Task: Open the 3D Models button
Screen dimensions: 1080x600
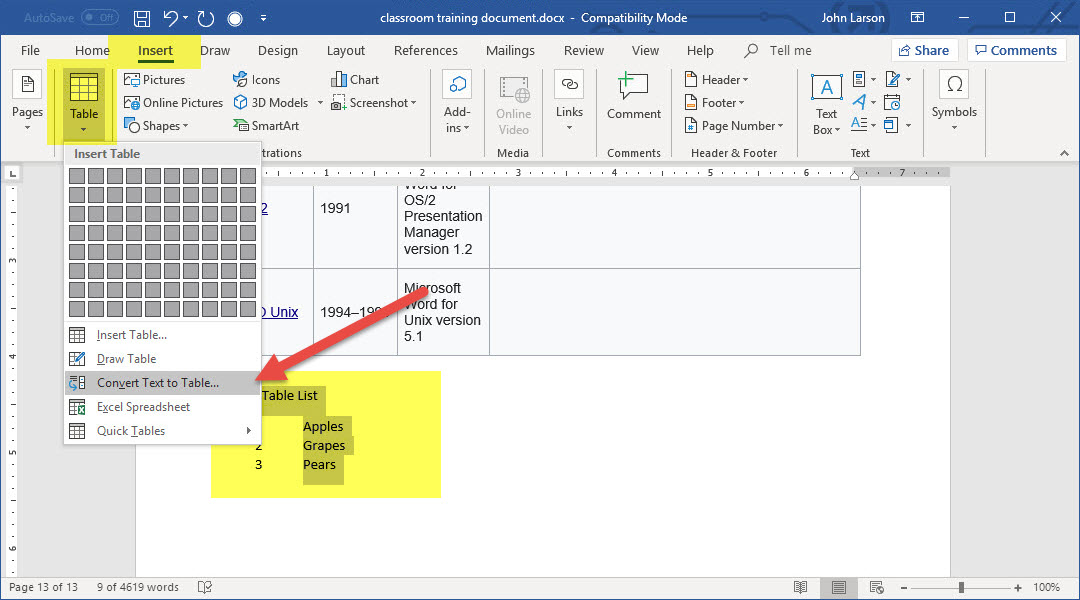Action: coord(271,103)
